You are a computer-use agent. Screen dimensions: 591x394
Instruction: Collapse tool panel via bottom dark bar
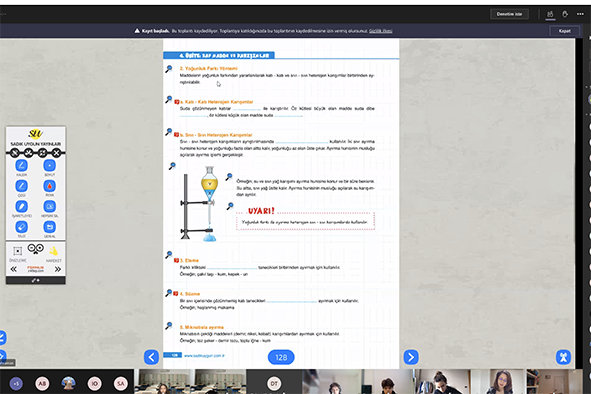pyautogui.click(x=35, y=281)
